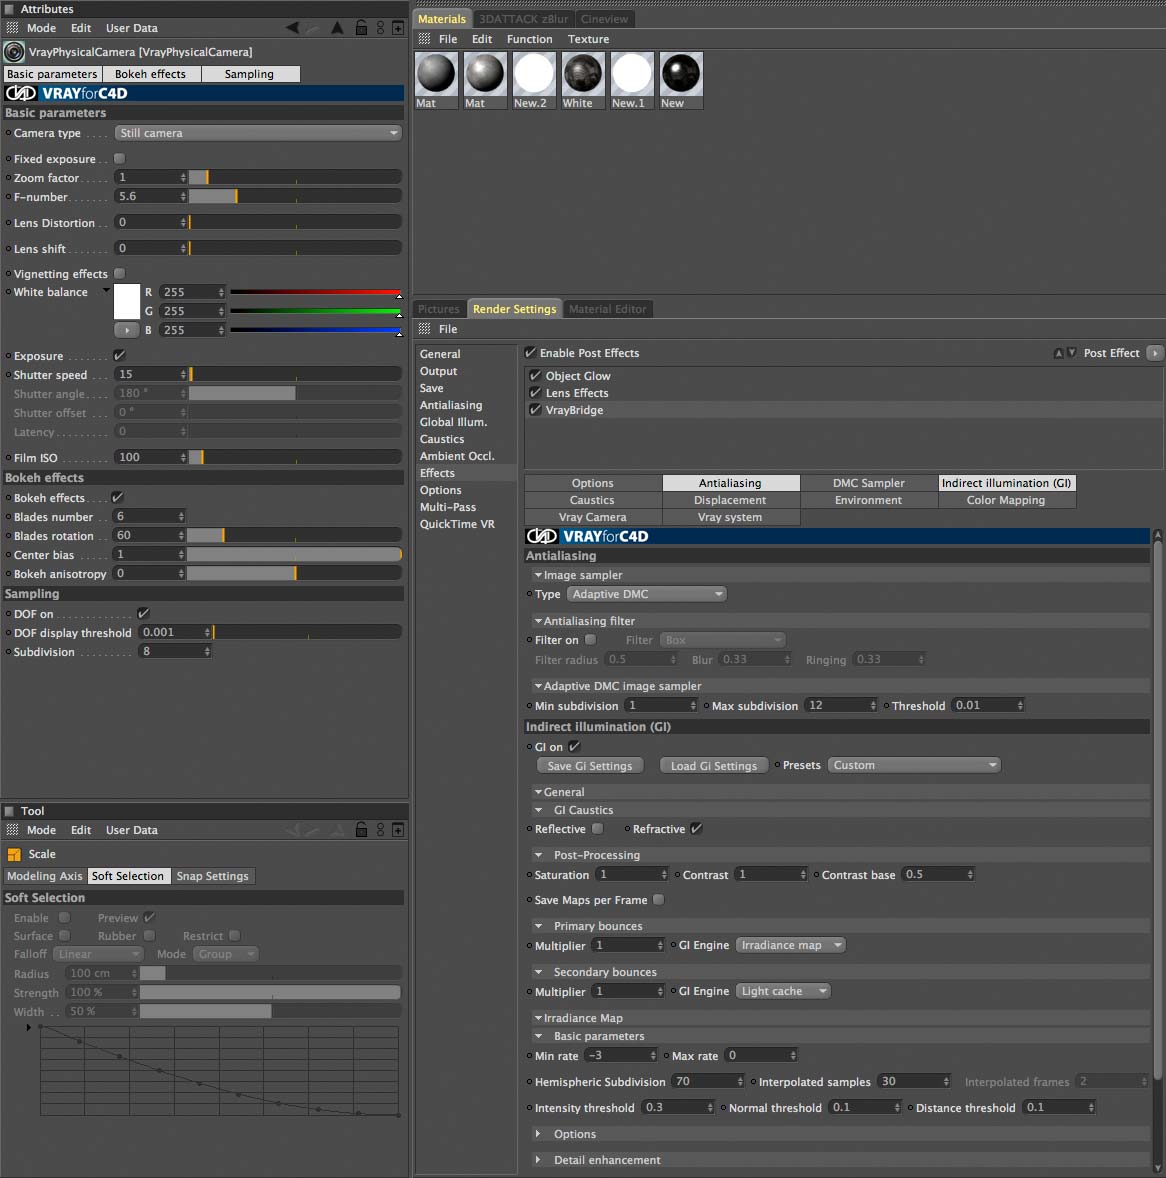Open the Modeling Axis tab
The width and height of the screenshot is (1166, 1178).
[45, 876]
